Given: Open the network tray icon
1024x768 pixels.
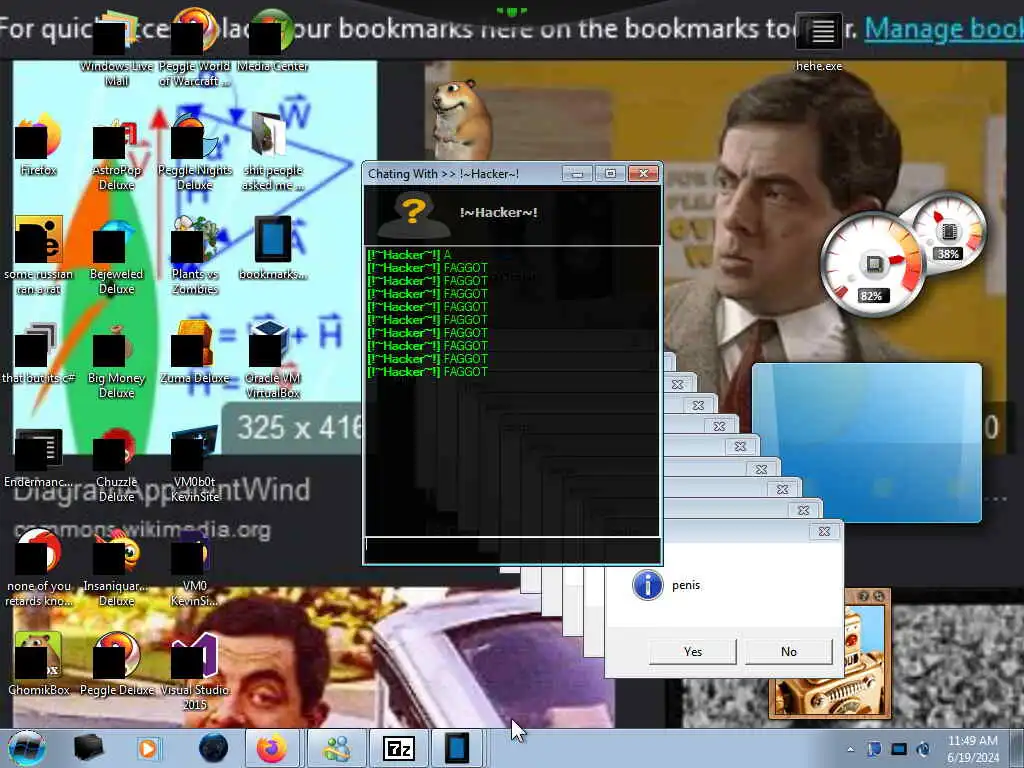Looking at the screenshot, I should (x=899, y=749).
